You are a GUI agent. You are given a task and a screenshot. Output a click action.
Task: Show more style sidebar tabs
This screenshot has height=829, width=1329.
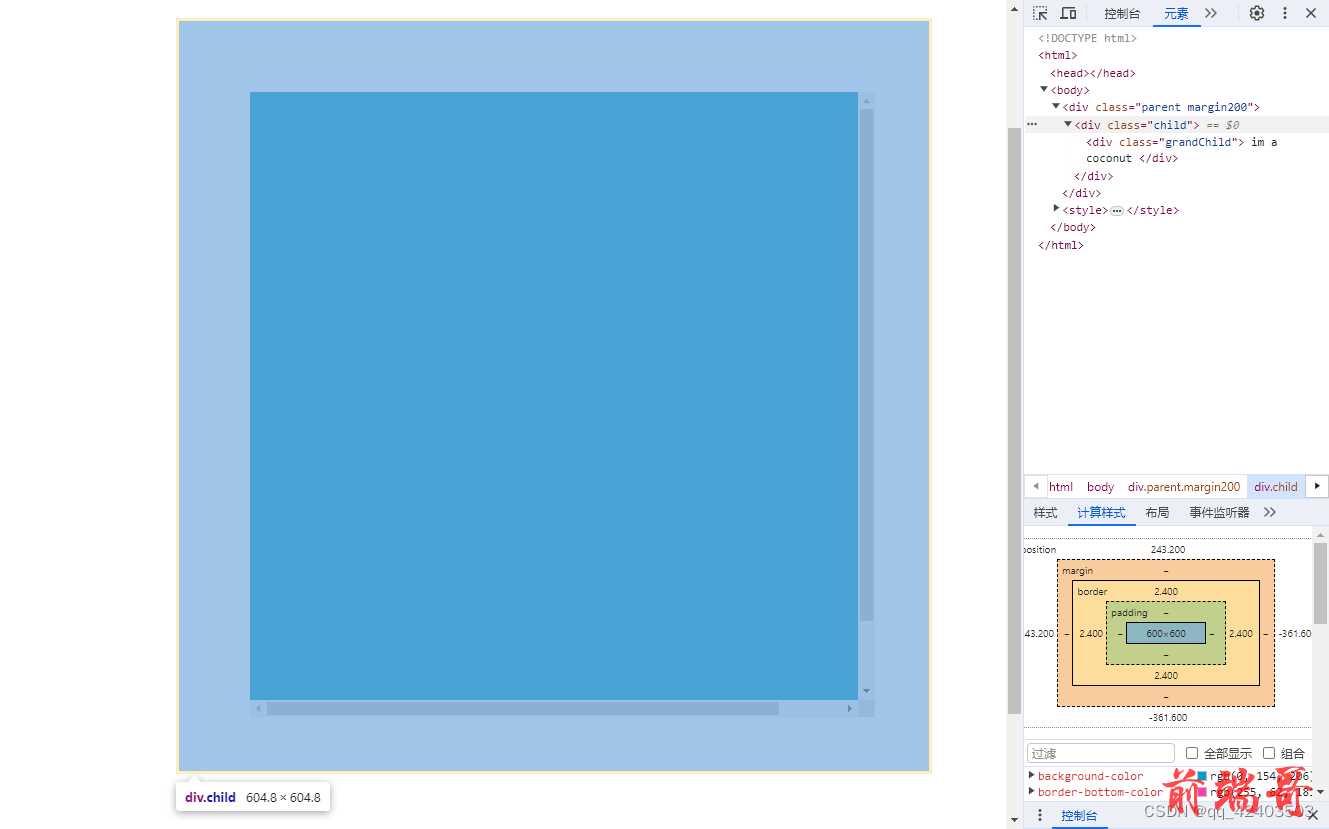1270,512
